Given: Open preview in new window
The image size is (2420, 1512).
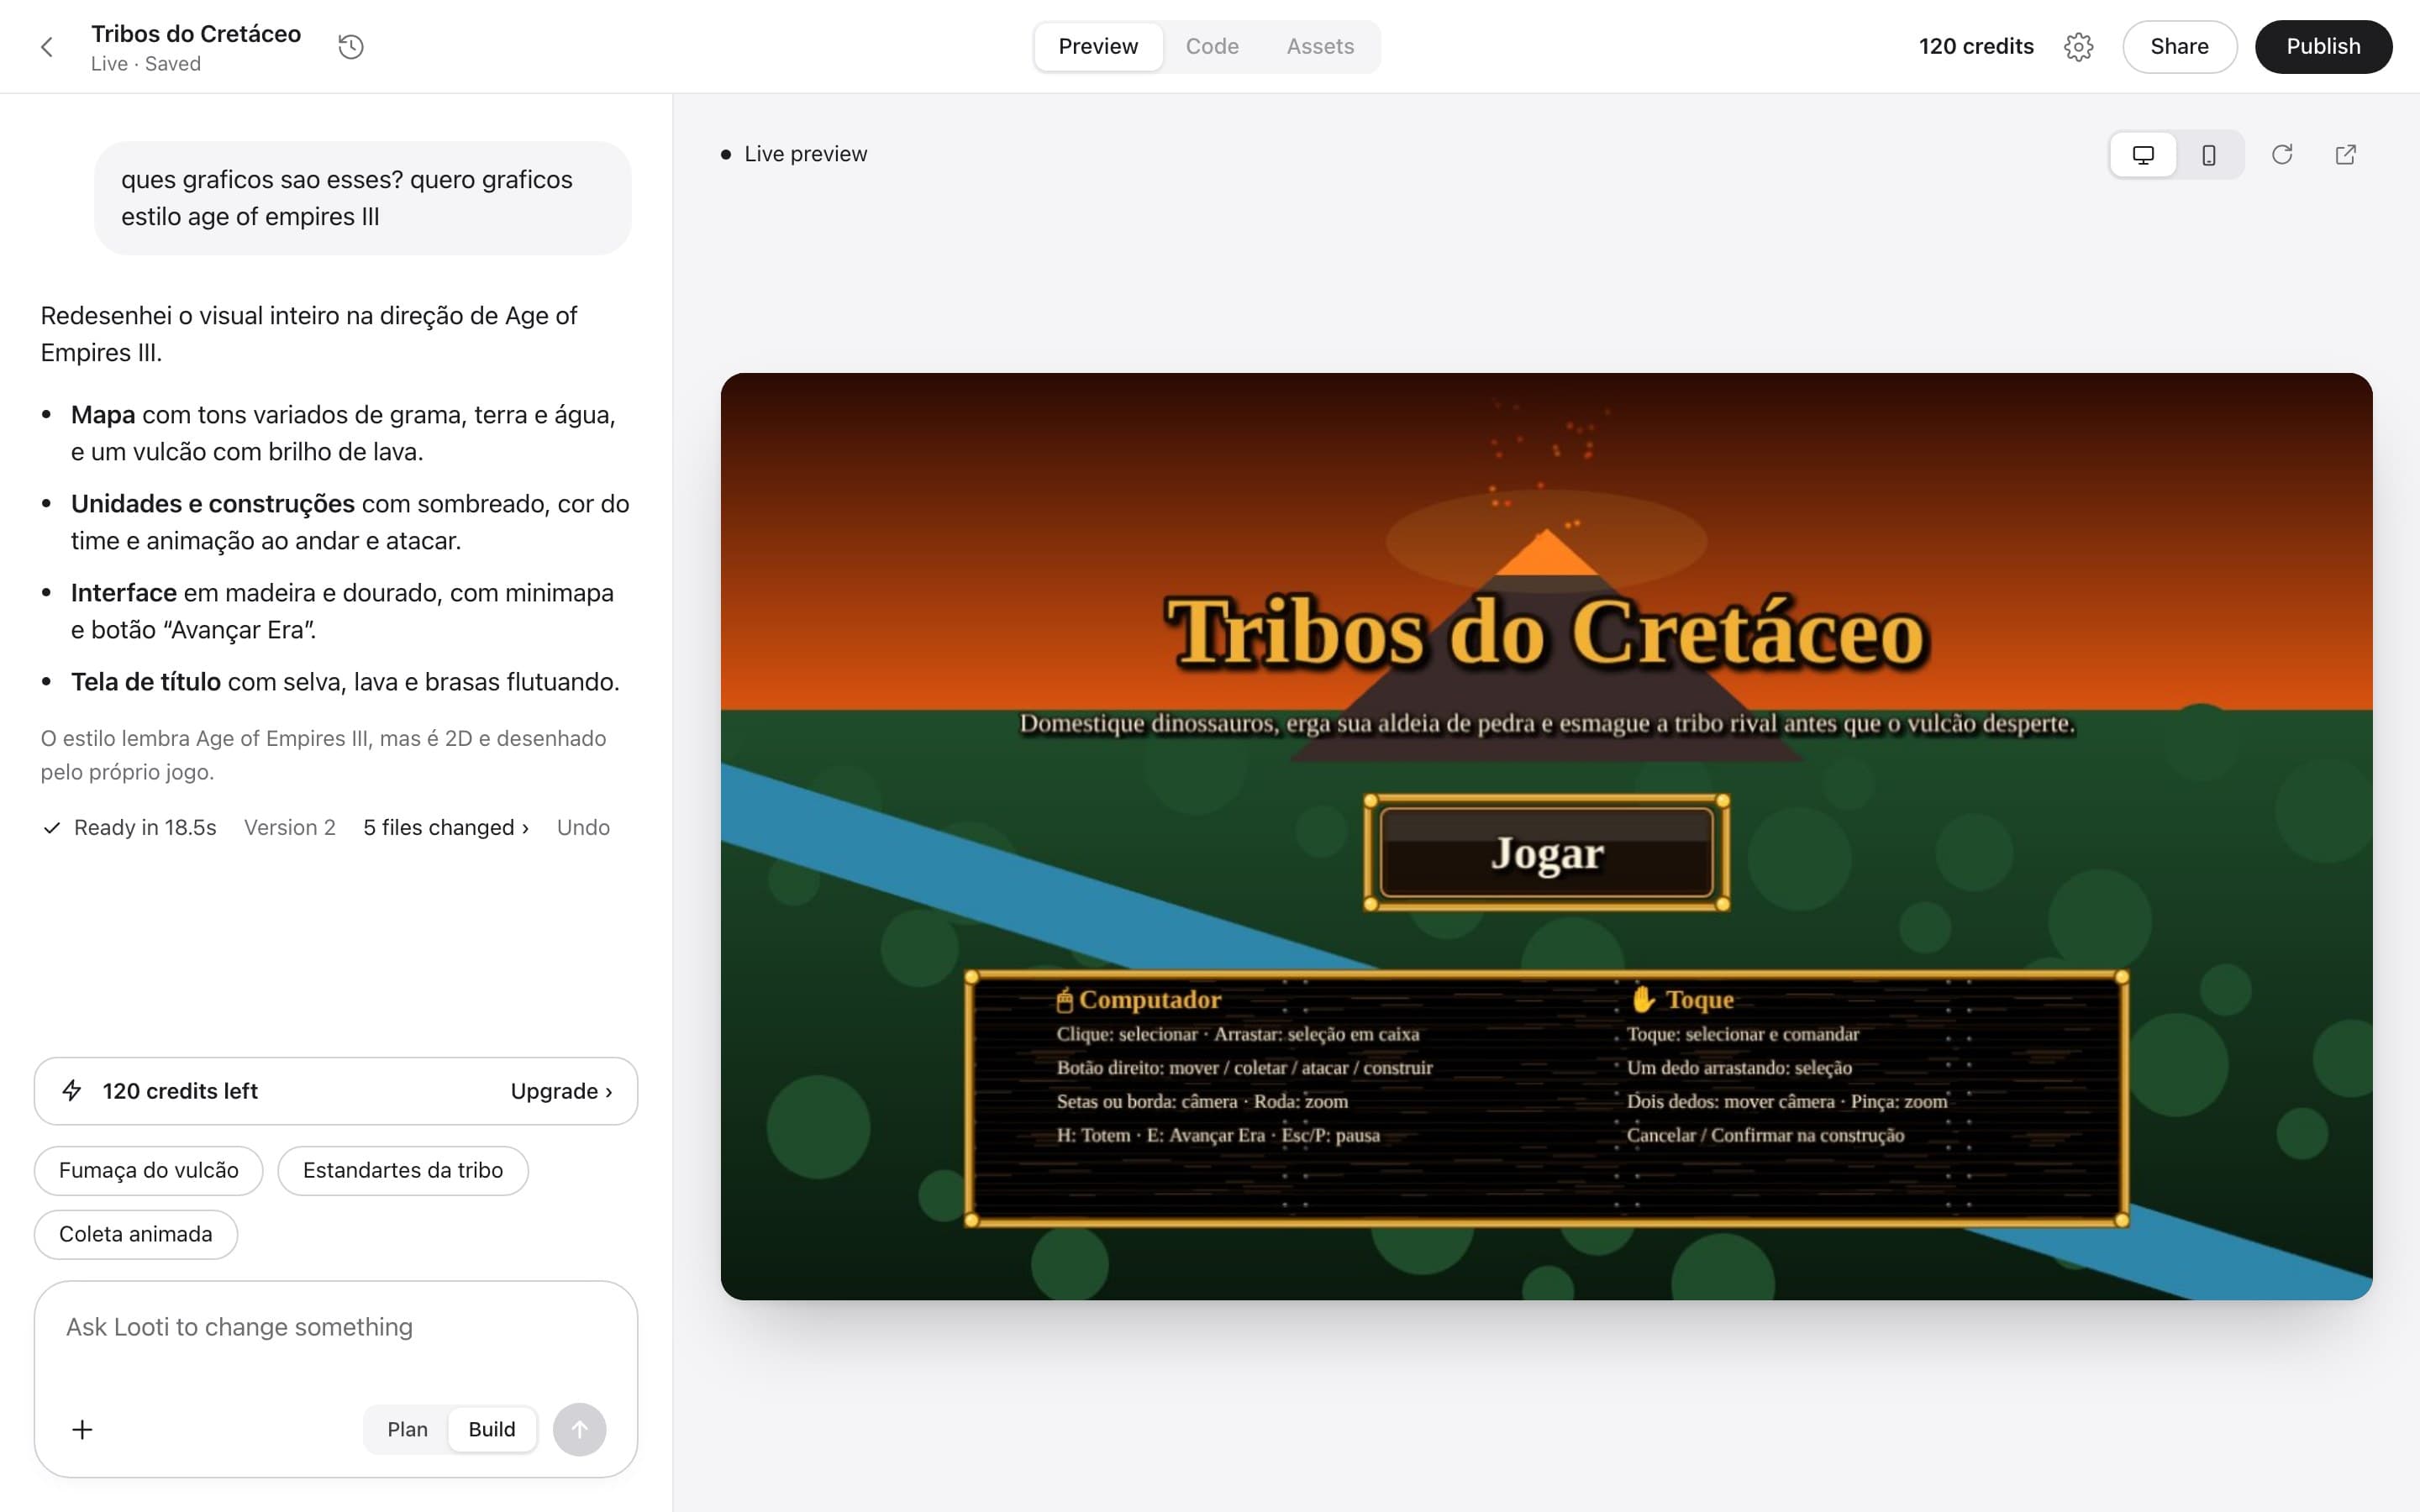Looking at the screenshot, I should (2346, 155).
